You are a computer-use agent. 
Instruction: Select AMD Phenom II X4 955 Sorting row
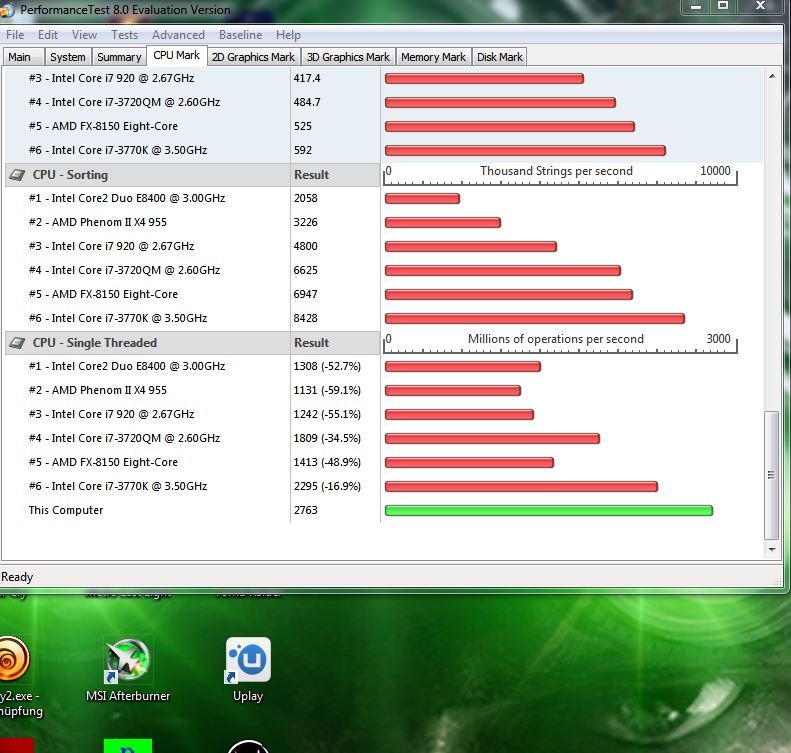(383, 222)
